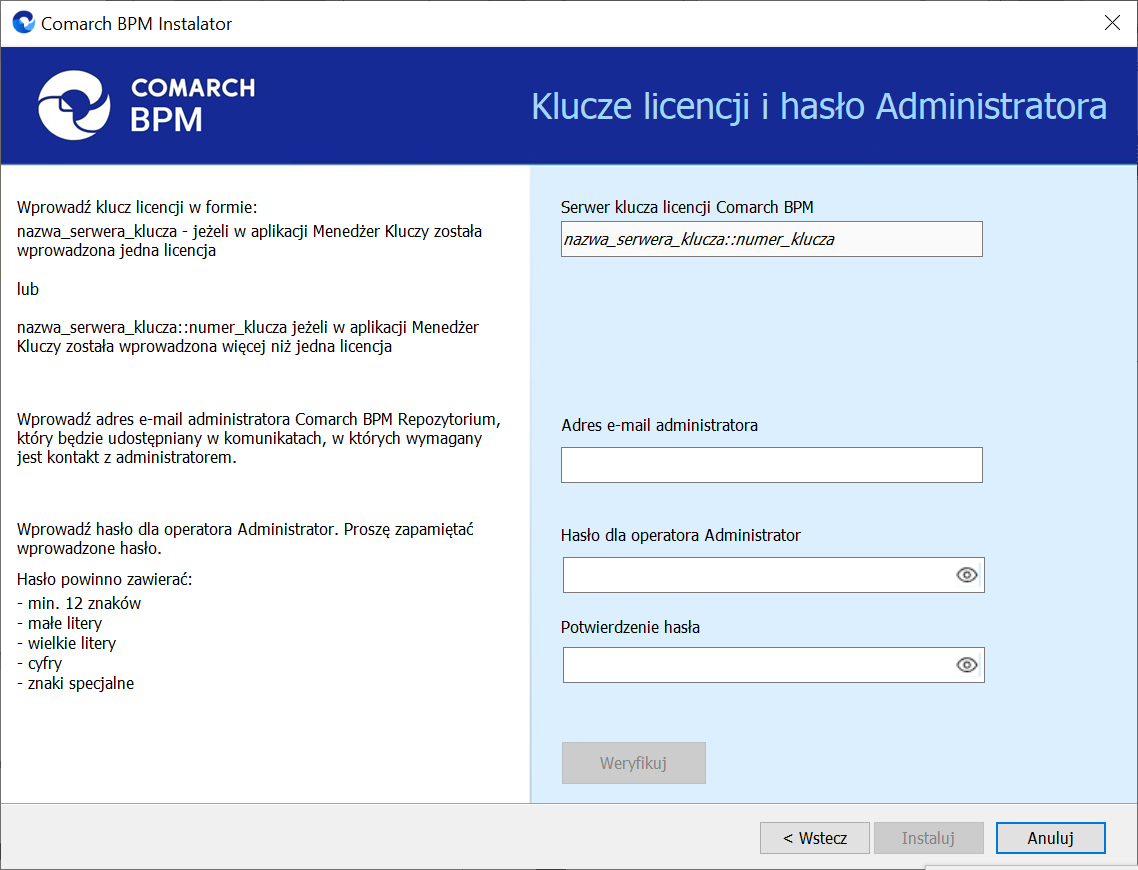
Task: Reveal the password confirmation with the eye icon
Action: click(x=966, y=665)
